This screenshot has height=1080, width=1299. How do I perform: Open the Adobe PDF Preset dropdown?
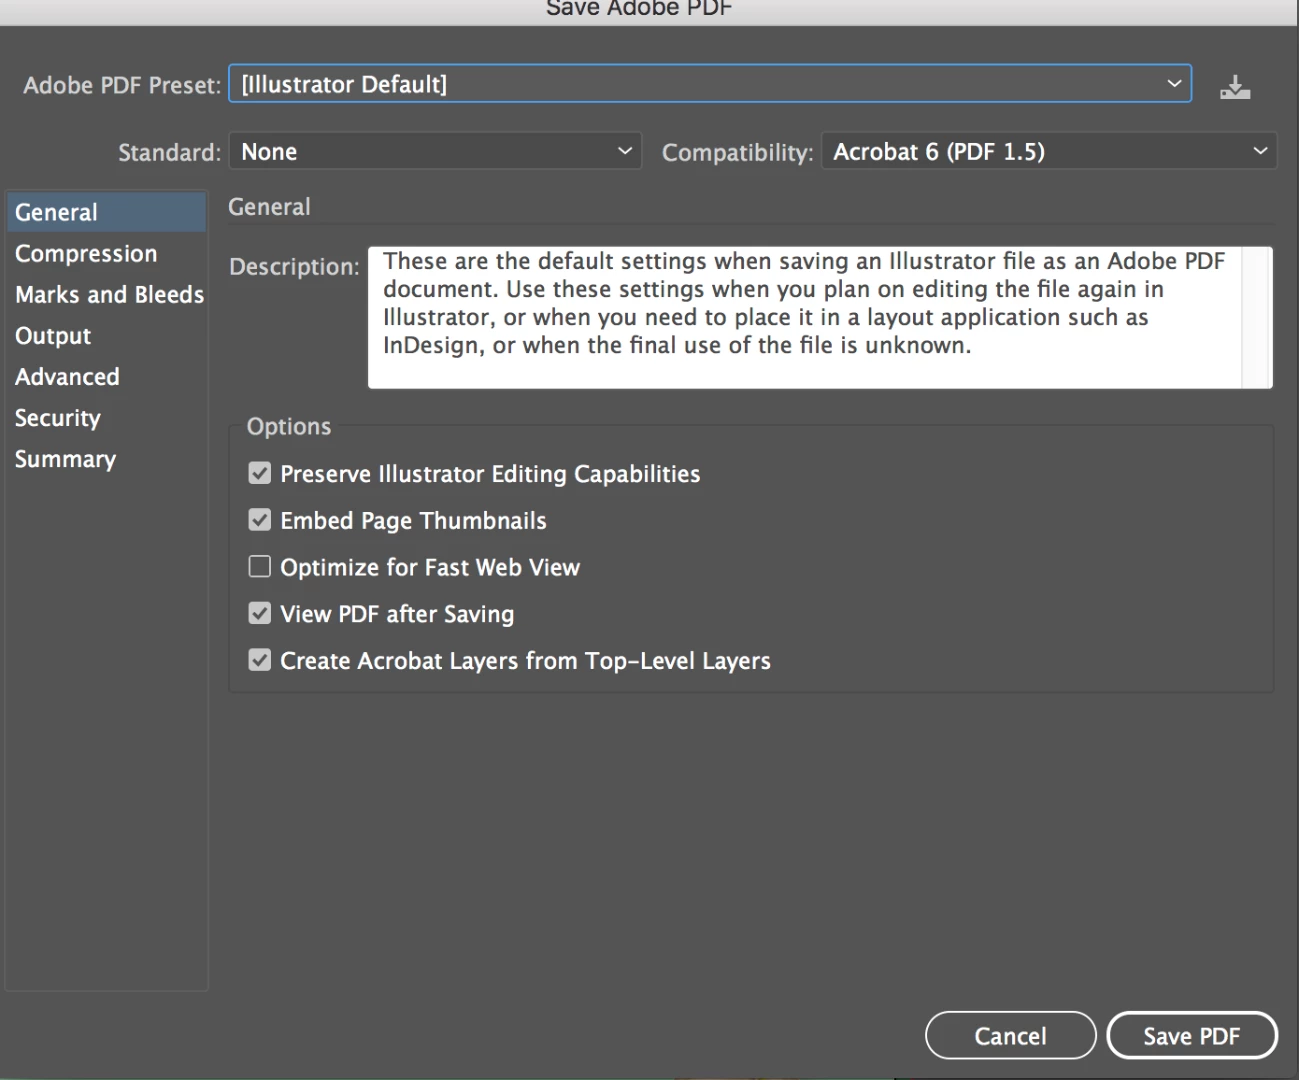(710, 84)
